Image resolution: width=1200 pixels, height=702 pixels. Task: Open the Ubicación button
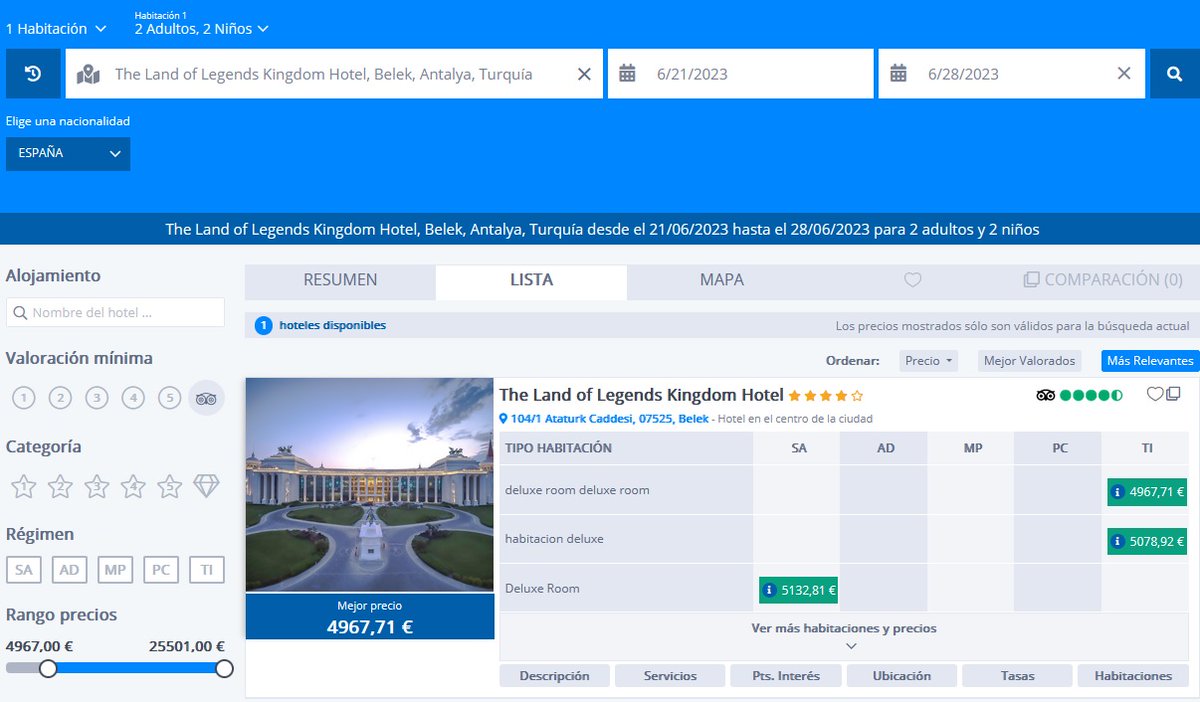coord(901,676)
